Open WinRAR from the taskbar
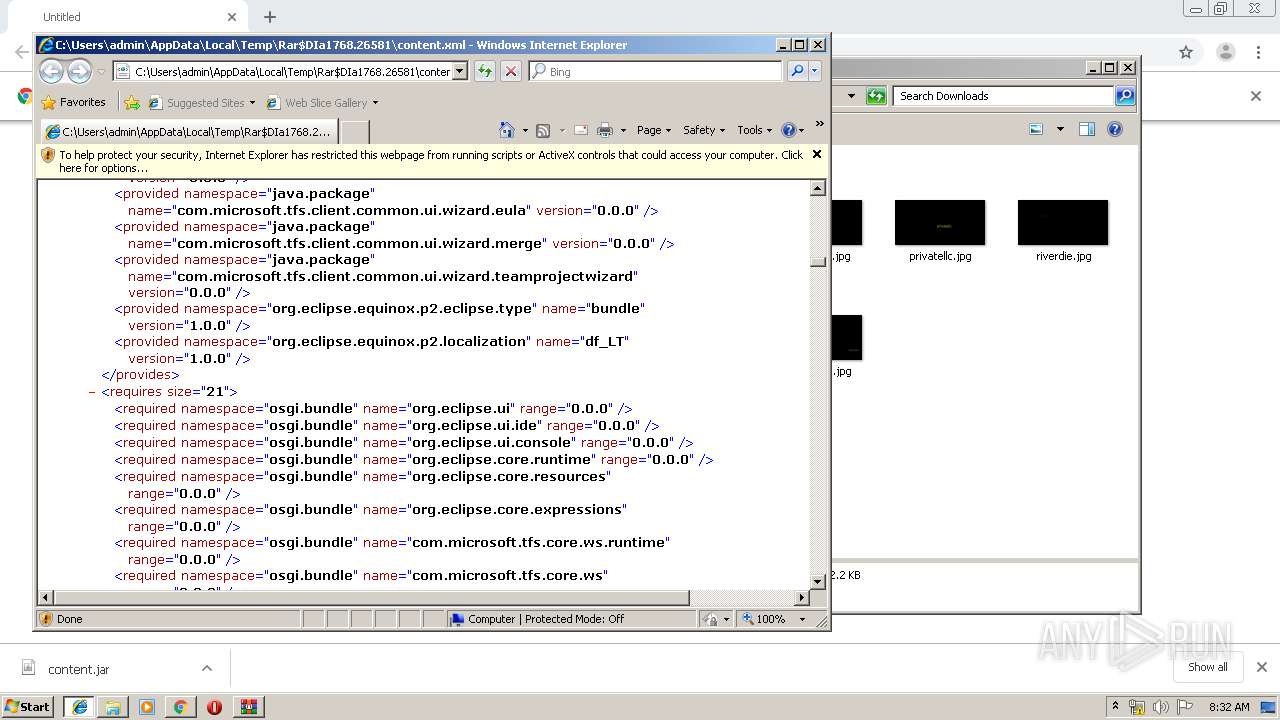This screenshot has height=720, width=1280. click(248, 707)
